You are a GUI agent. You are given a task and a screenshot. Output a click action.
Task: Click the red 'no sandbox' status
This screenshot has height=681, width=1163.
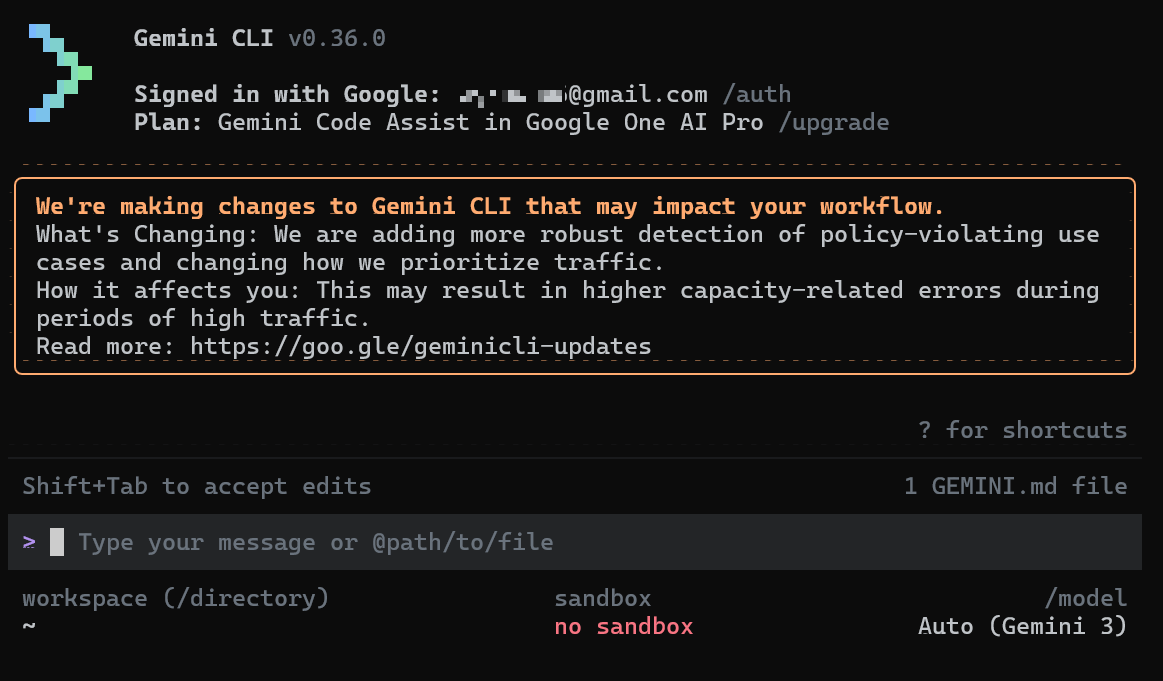pyautogui.click(x=623, y=627)
